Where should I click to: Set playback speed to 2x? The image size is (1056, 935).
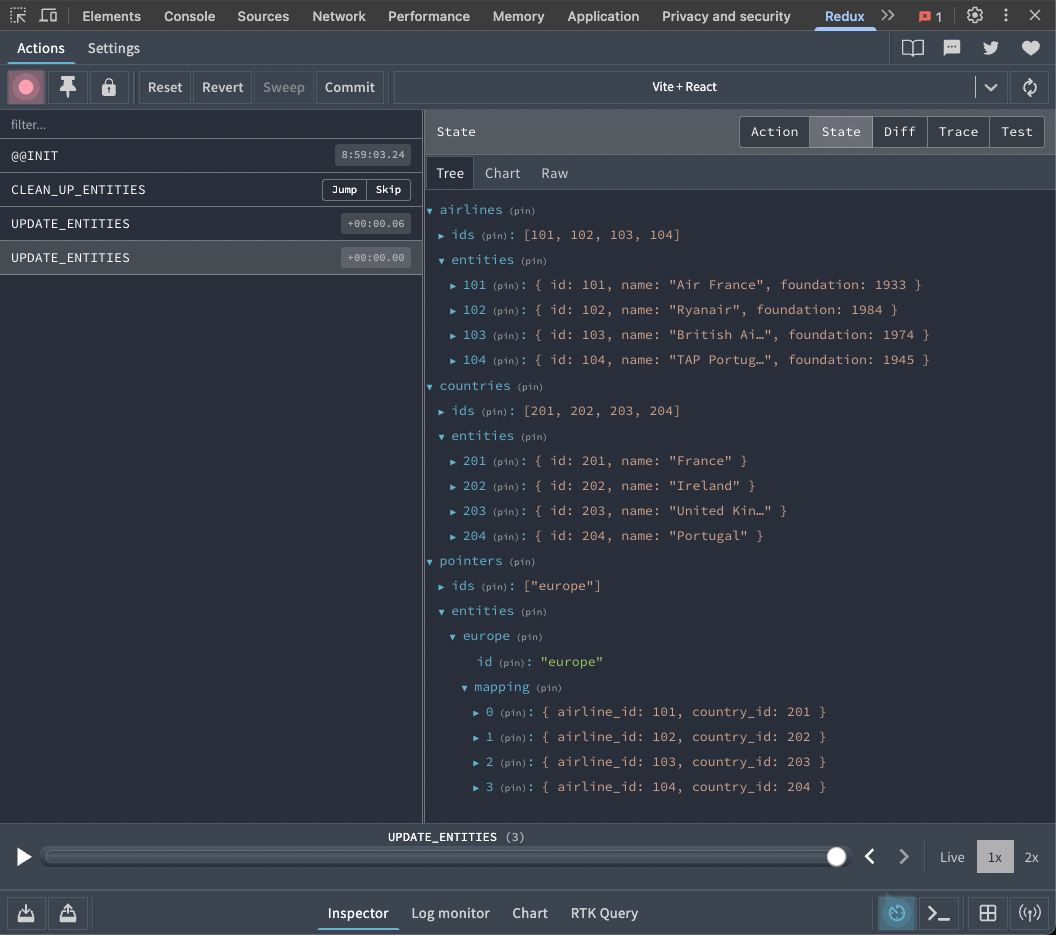pyautogui.click(x=1031, y=857)
